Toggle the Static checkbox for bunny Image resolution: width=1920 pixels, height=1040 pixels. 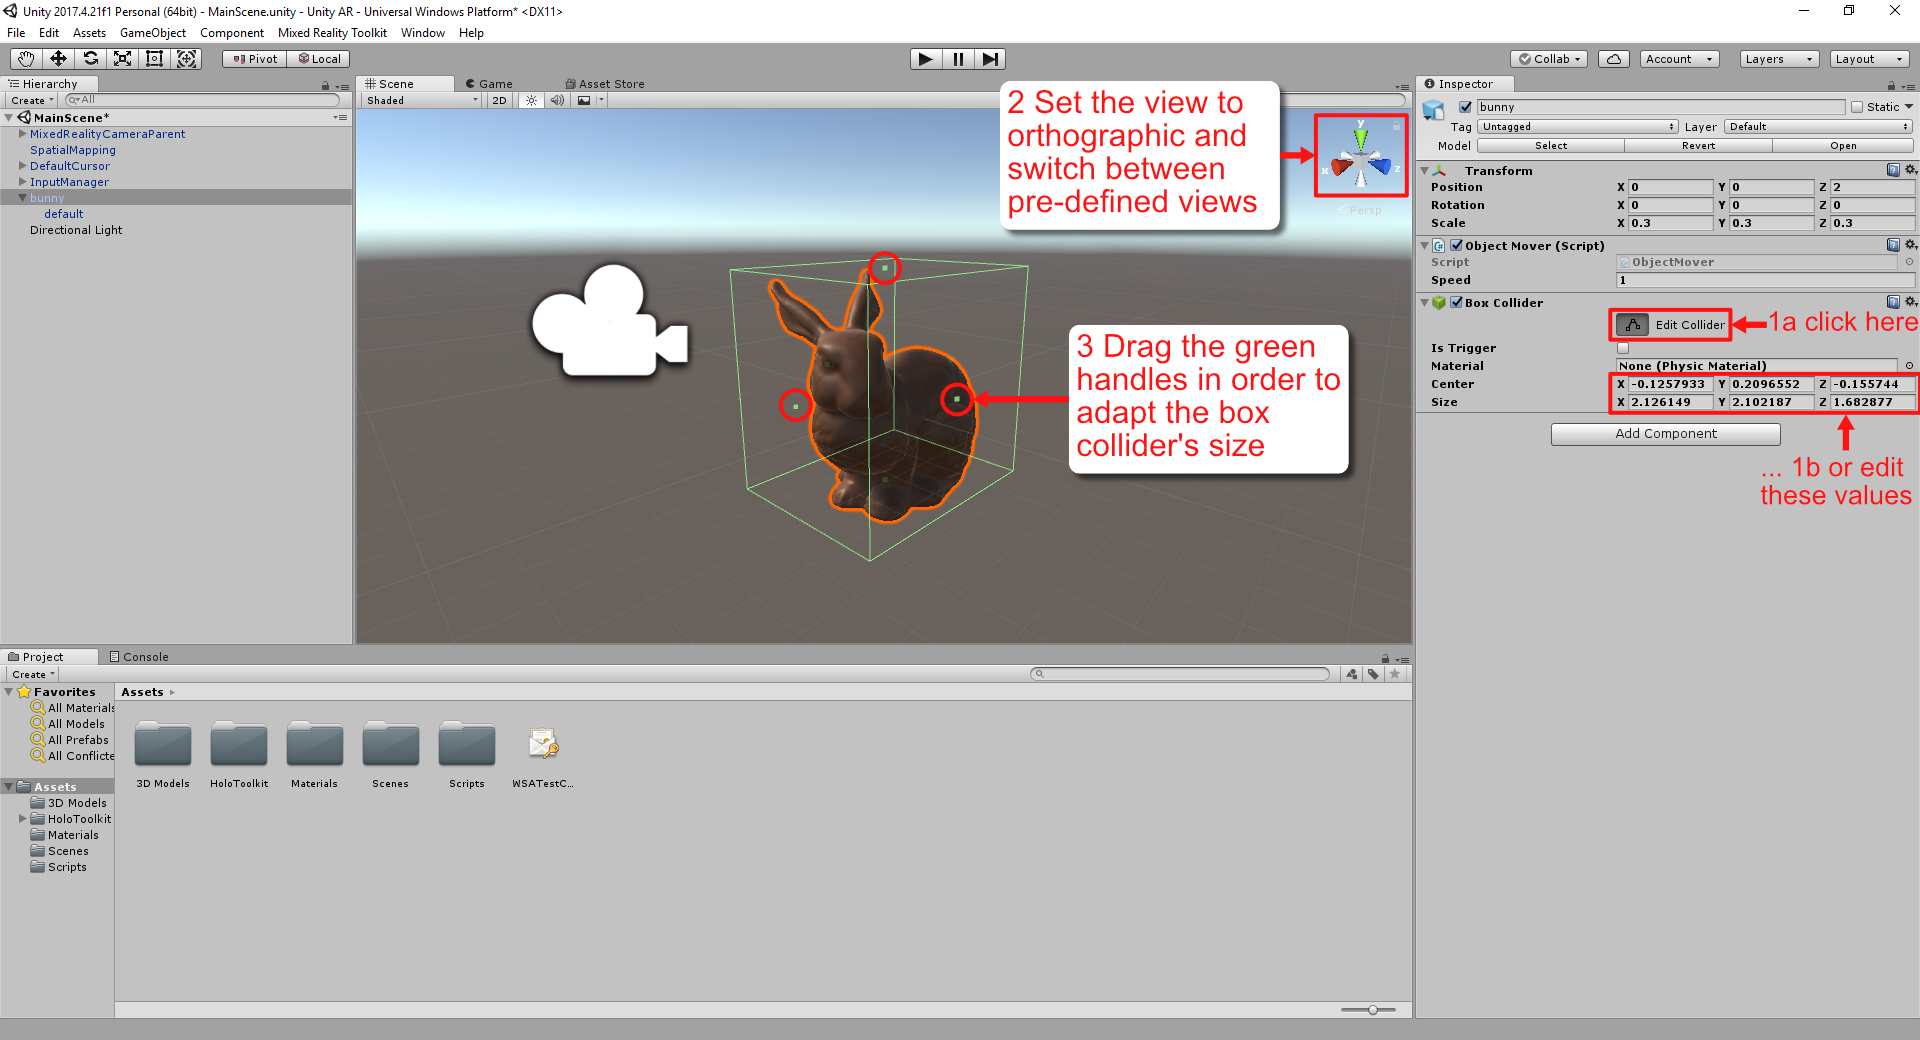pyautogui.click(x=1857, y=107)
